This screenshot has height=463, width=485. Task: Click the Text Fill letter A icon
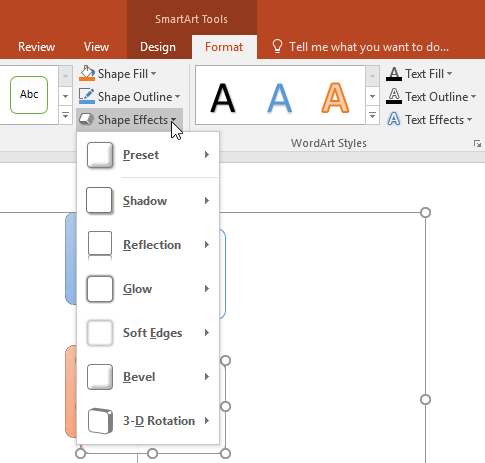tap(394, 74)
